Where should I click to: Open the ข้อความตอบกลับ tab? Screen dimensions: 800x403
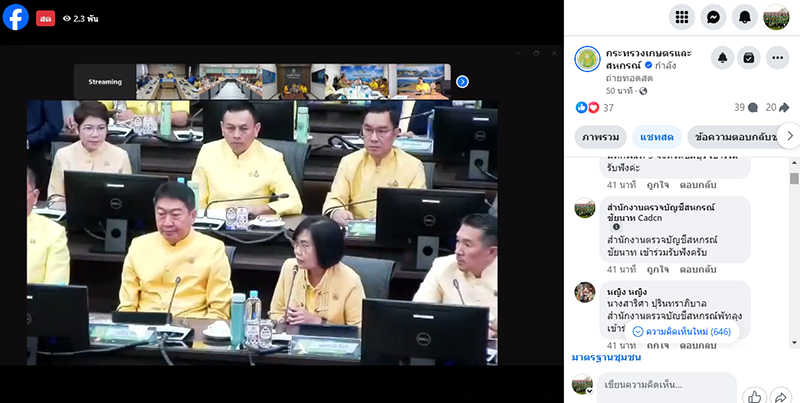(x=735, y=137)
